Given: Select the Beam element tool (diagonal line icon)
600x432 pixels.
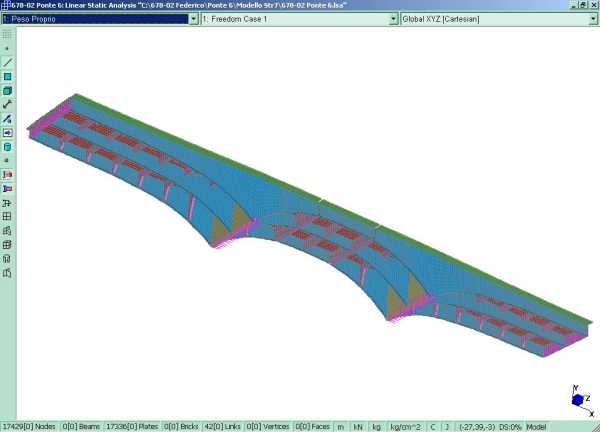Looking at the screenshot, I should coord(7,62).
